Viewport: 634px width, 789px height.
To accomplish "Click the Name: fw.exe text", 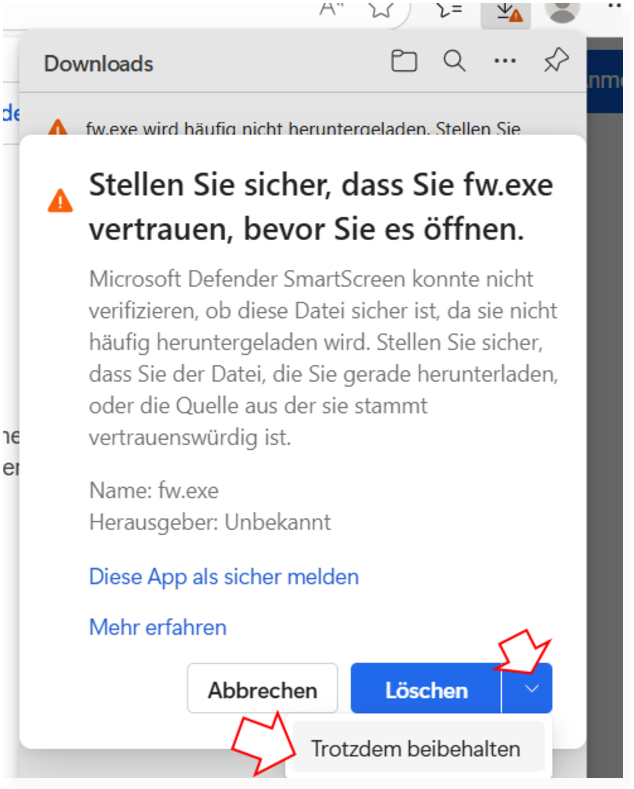I will (153, 491).
